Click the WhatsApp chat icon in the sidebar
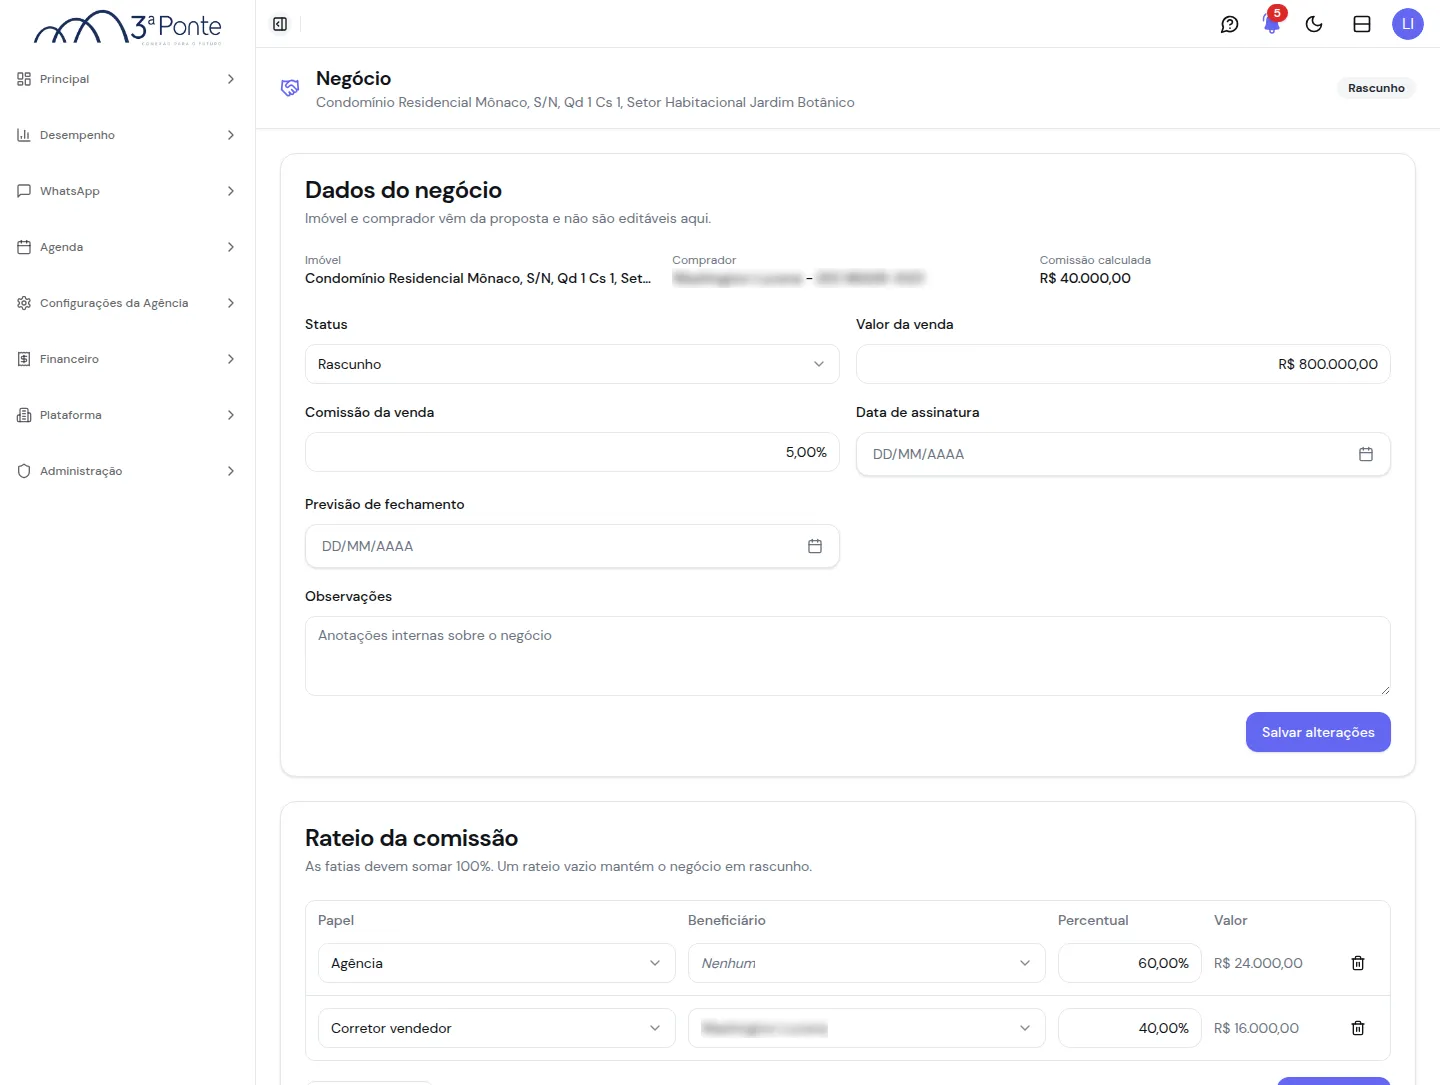This screenshot has height=1085, width=1440. tap(24, 191)
